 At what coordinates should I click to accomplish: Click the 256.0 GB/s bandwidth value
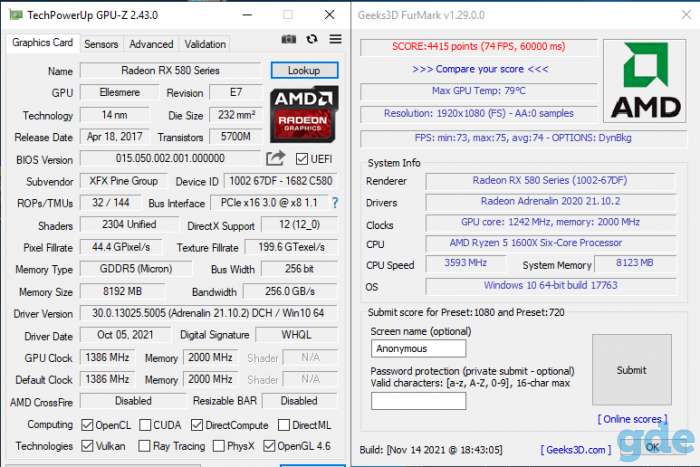click(290, 291)
